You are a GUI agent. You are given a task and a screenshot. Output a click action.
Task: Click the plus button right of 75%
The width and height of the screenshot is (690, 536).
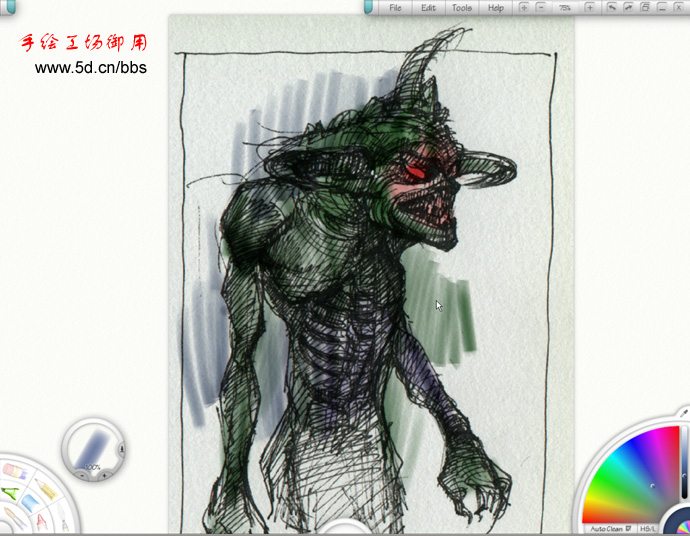[590, 7]
